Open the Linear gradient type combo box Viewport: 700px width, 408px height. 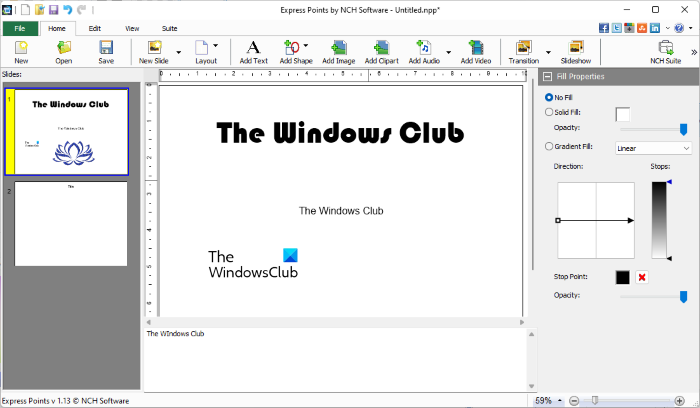[654, 148]
